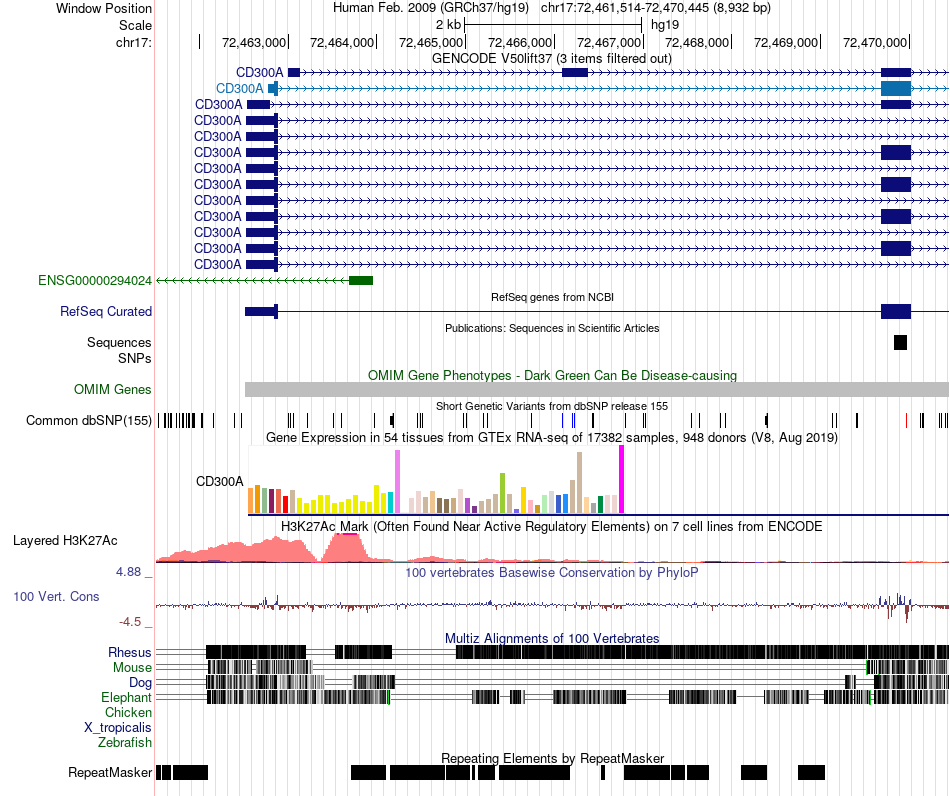Click the Scale label
The image size is (950, 796).
[136, 25]
